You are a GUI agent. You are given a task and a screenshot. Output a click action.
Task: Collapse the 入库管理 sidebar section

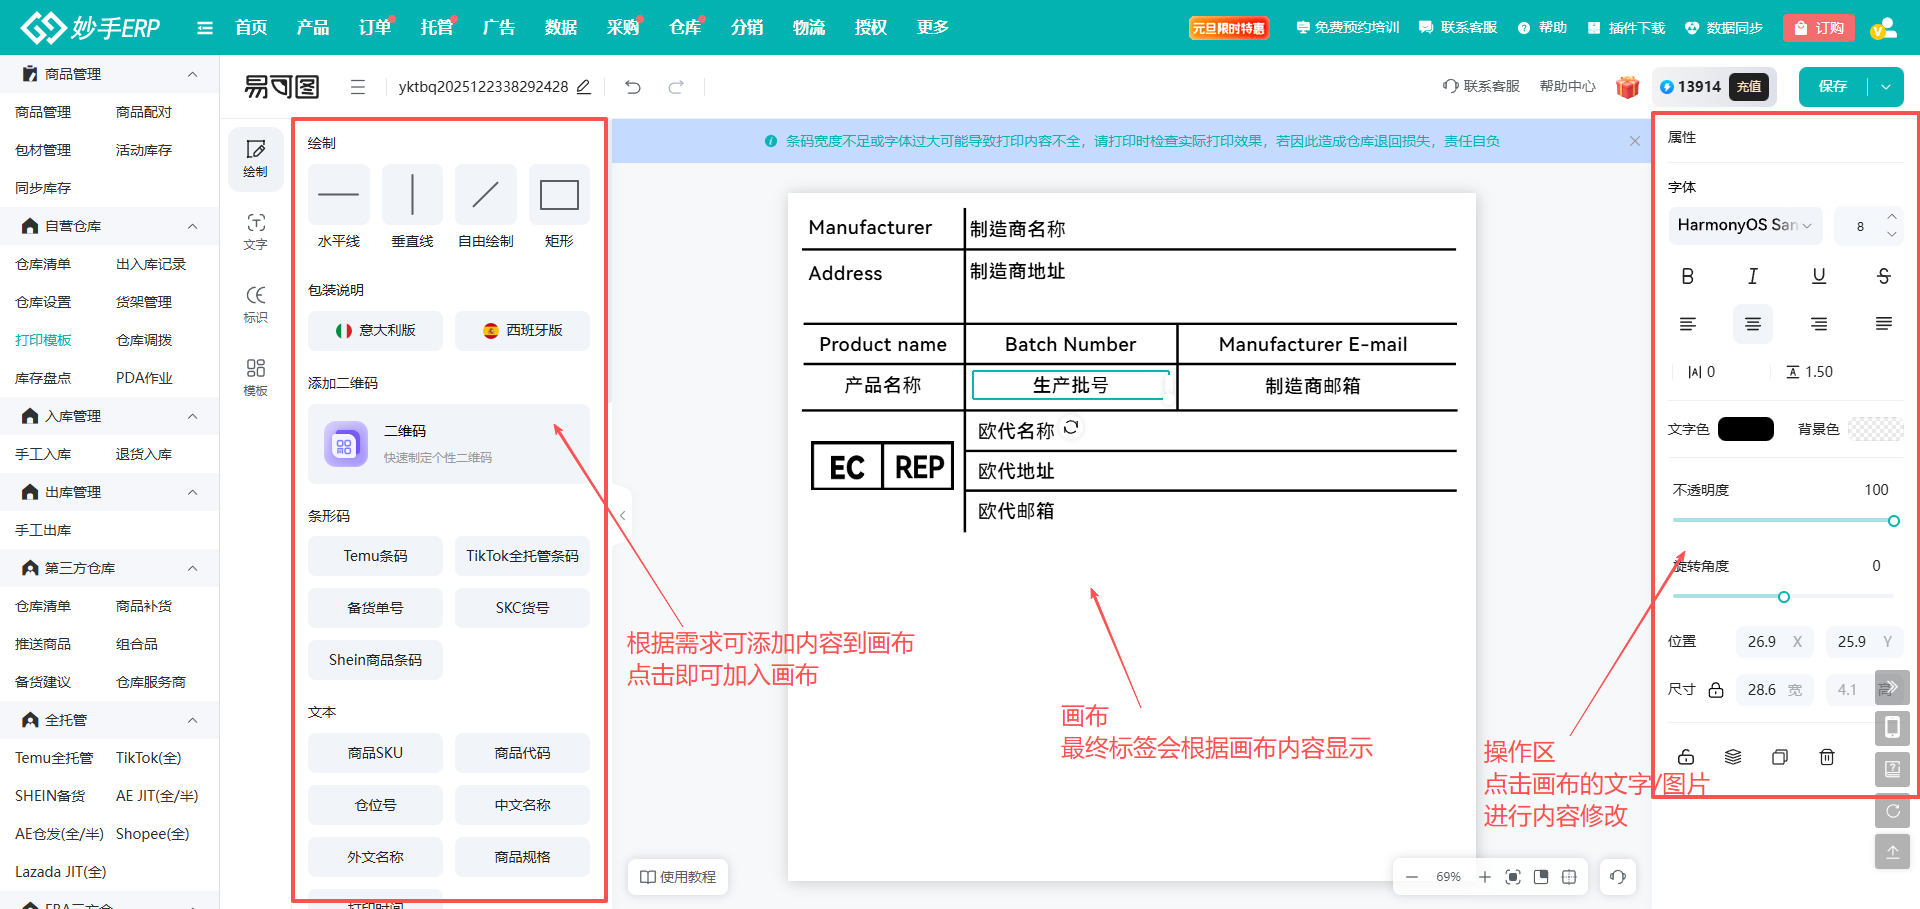coord(193,416)
